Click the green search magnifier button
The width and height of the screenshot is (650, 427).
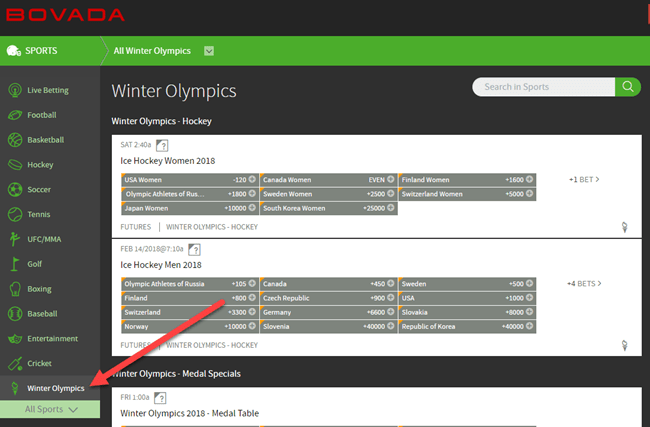pos(627,87)
